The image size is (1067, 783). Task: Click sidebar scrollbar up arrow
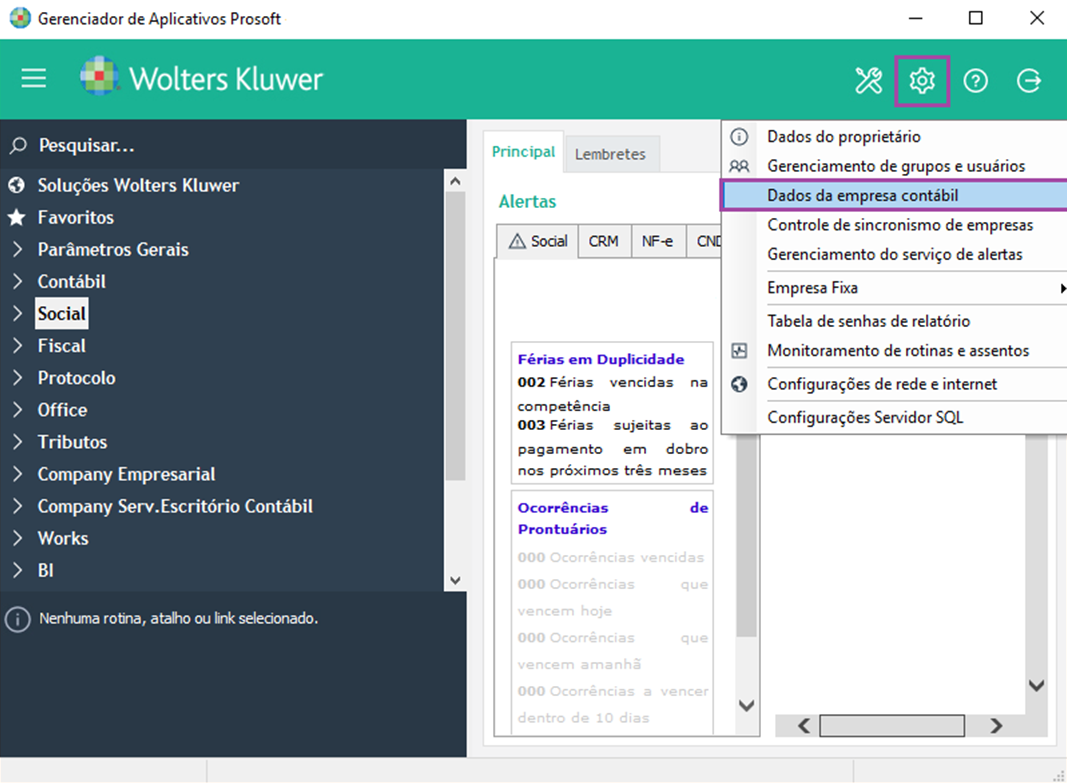pyautogui.click(x=455, y=181)
